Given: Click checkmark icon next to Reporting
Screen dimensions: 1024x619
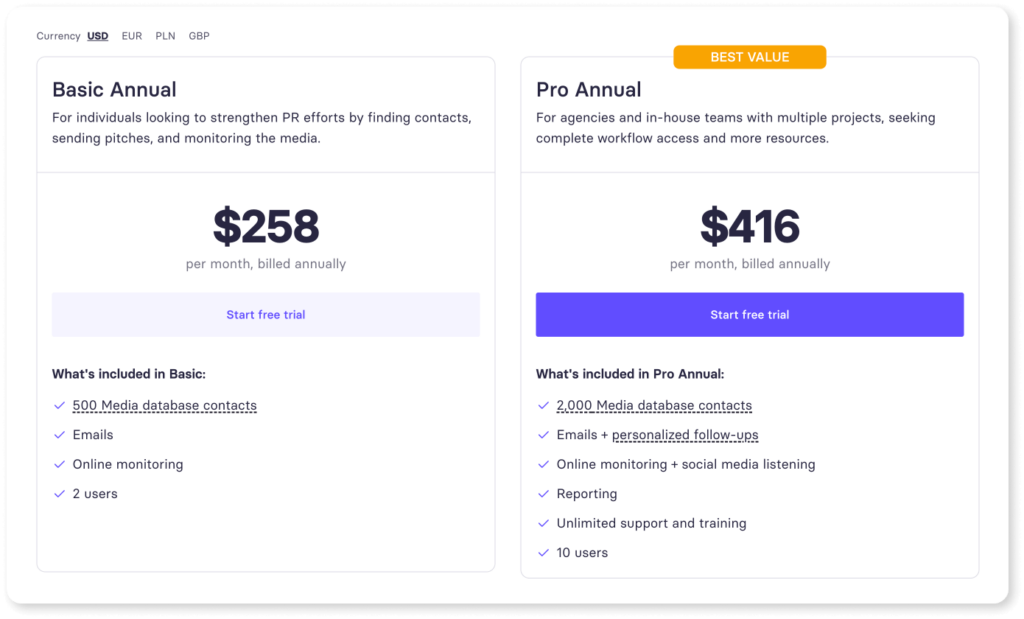Looking at the screenshot, I should click(543, 494).
